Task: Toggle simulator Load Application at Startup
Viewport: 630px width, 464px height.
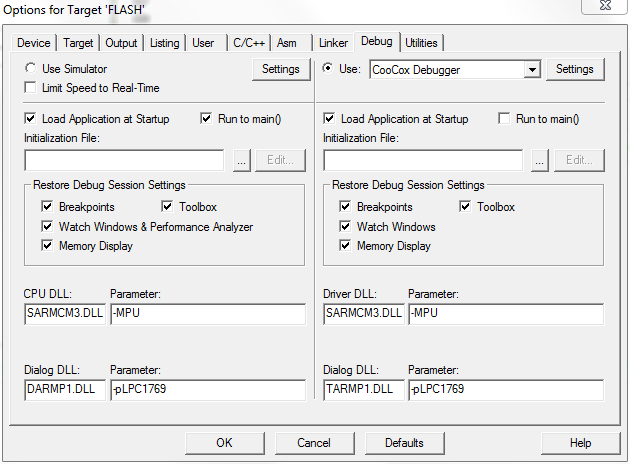Action: 30,119
